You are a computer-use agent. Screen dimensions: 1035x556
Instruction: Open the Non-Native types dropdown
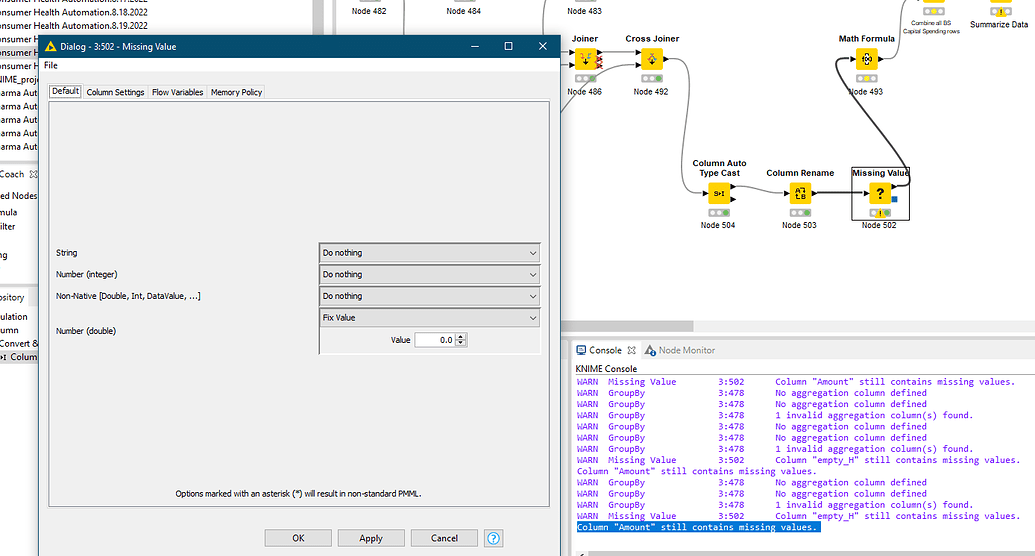(x=429, y=296)
